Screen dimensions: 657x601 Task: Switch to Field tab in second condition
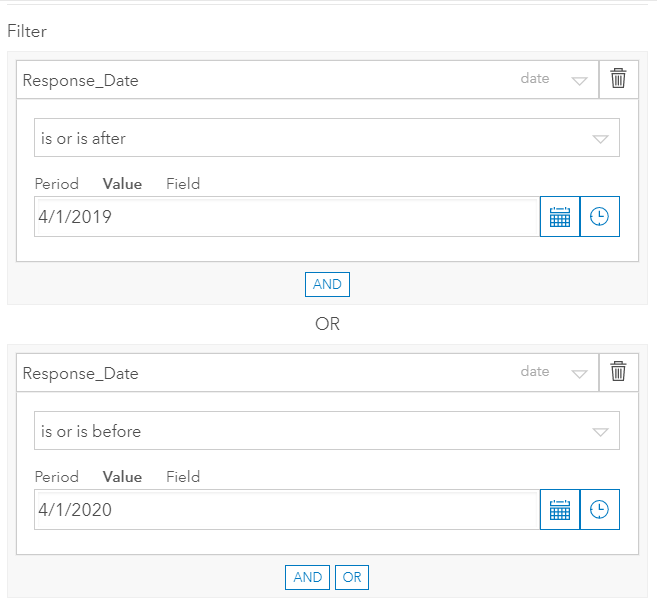click(183, 477)
